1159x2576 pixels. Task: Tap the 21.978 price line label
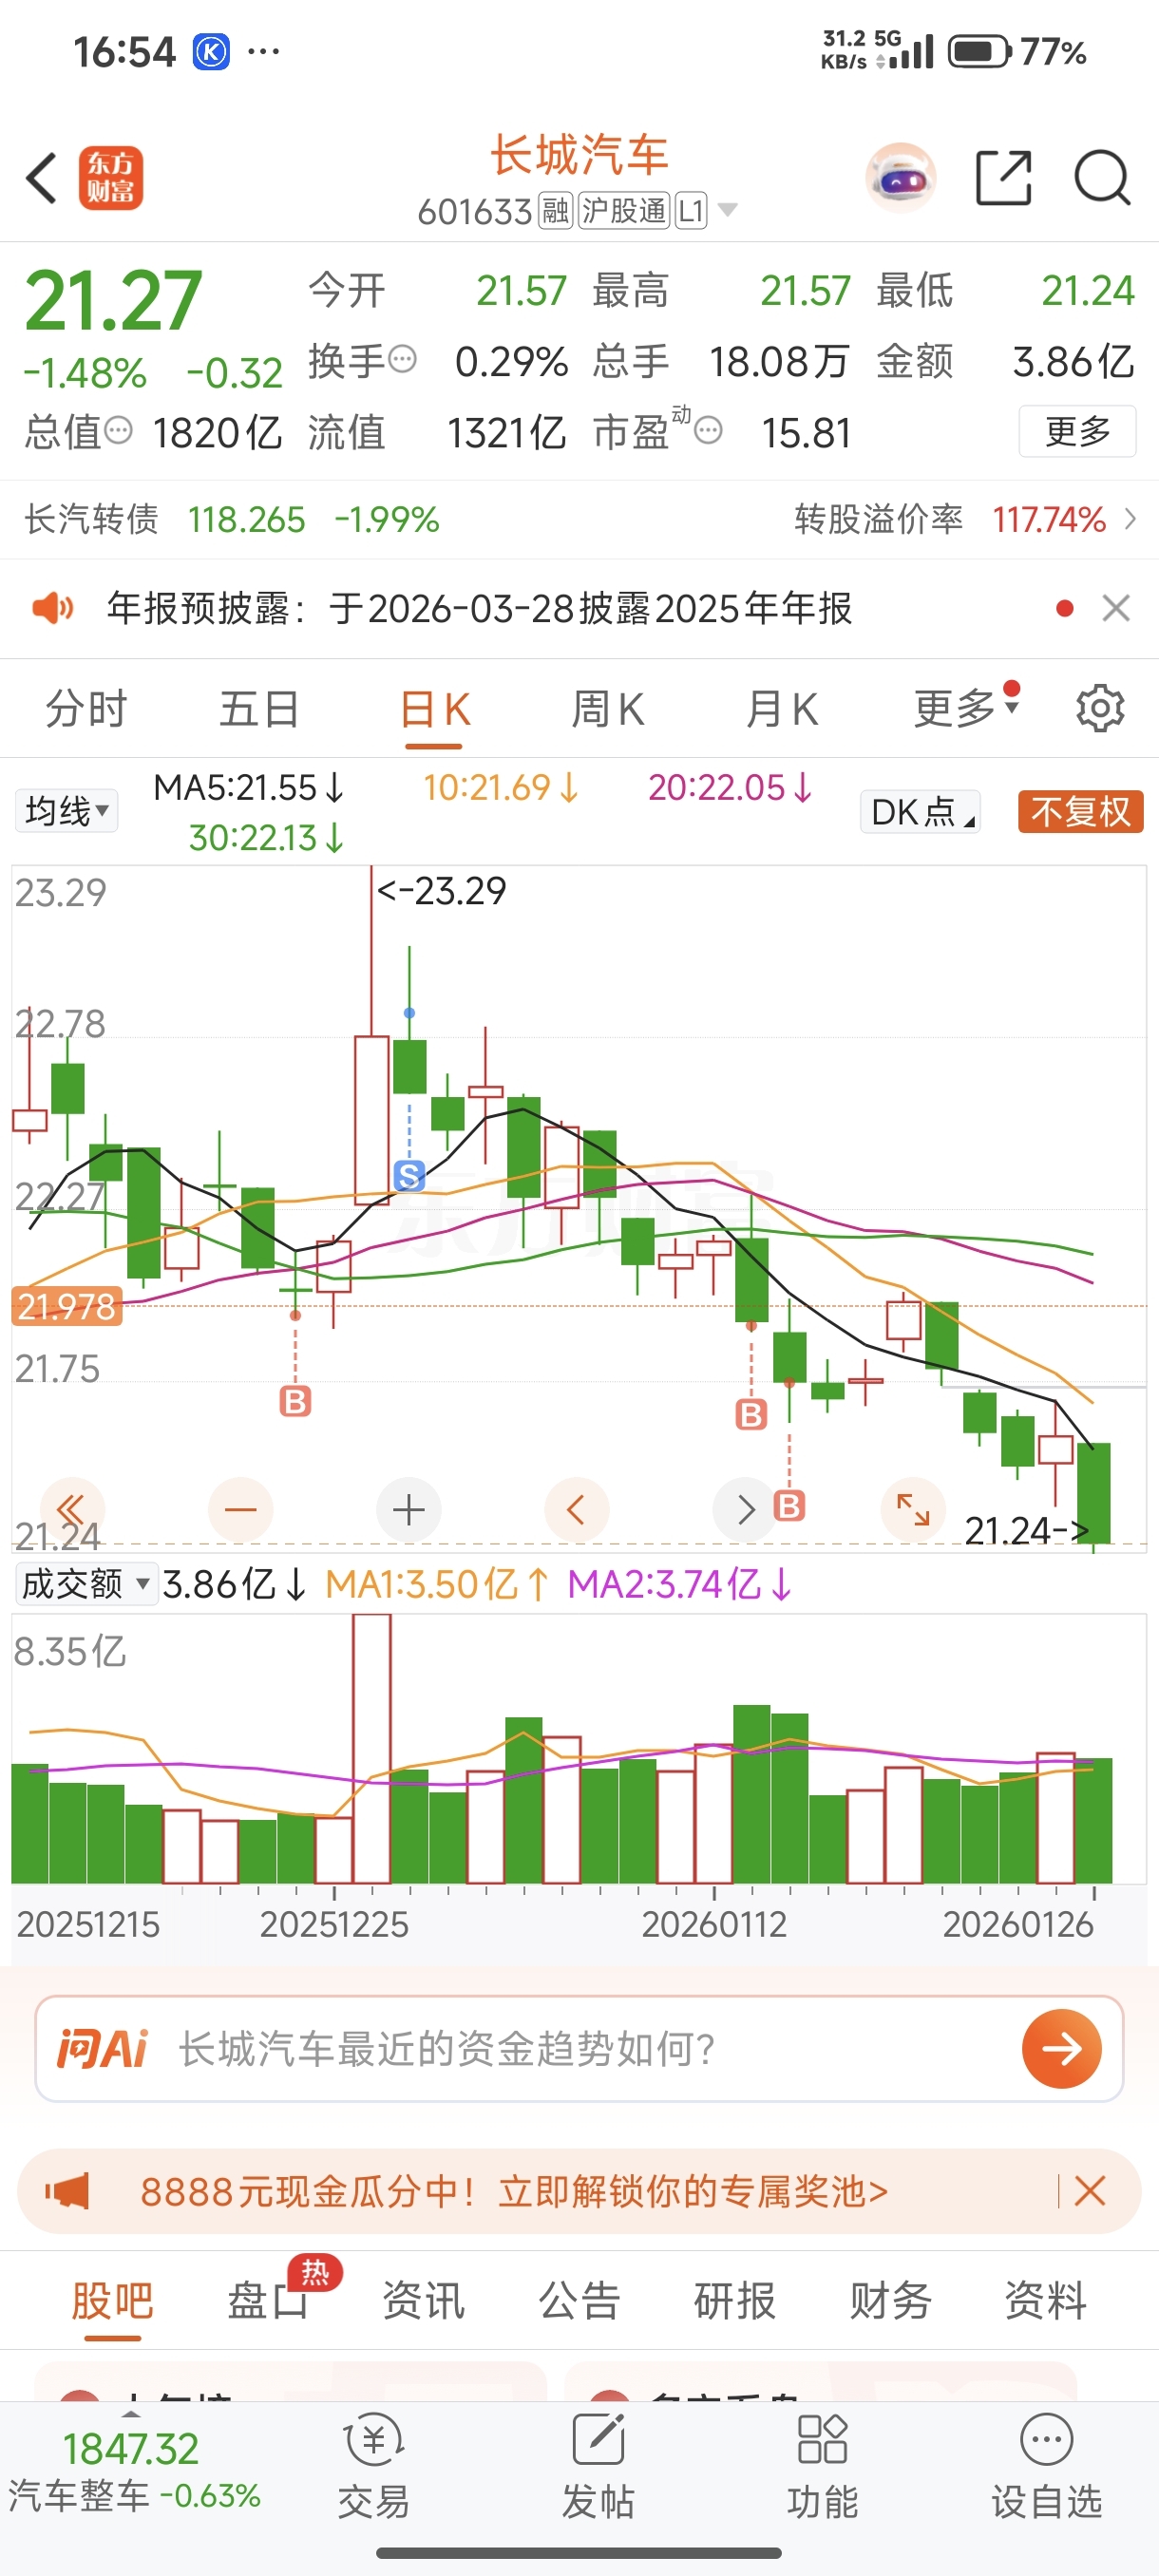pyautogui.click(x=67, y=1306)
